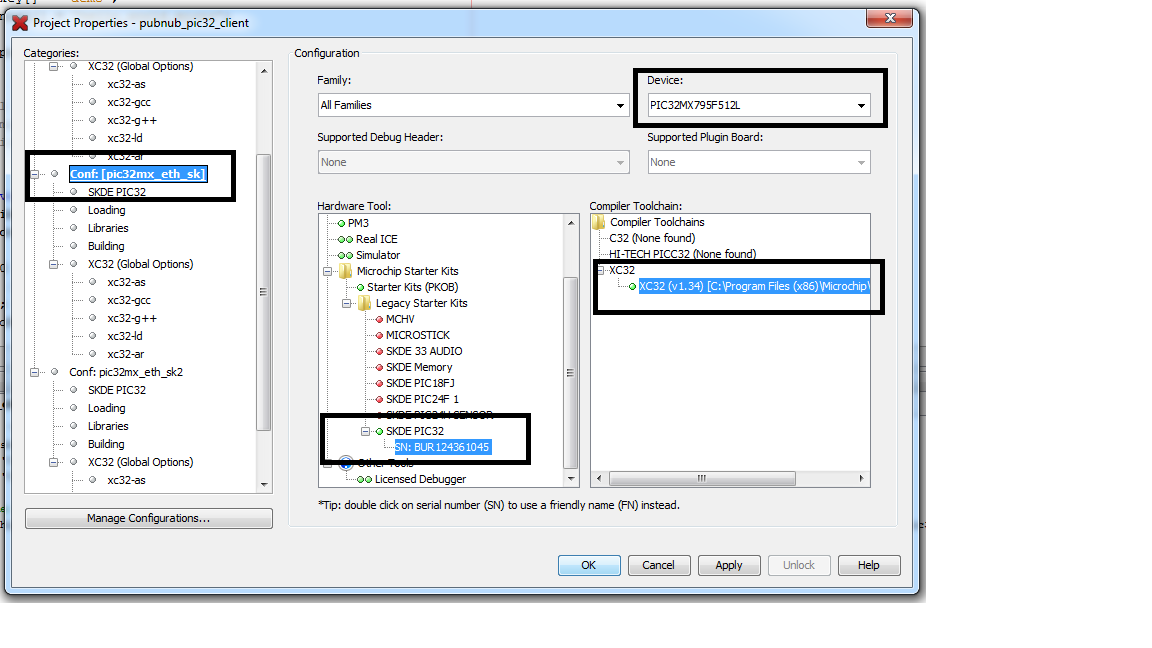Click the Apply button
The height and width of the screenshot is (648, 1152).
click(728, 565)
